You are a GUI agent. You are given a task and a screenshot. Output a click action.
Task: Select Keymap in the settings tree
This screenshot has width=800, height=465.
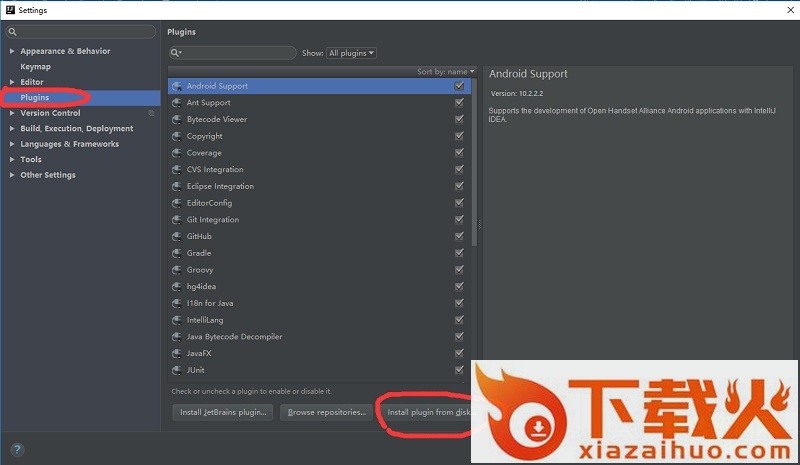[x=35, y=67]
